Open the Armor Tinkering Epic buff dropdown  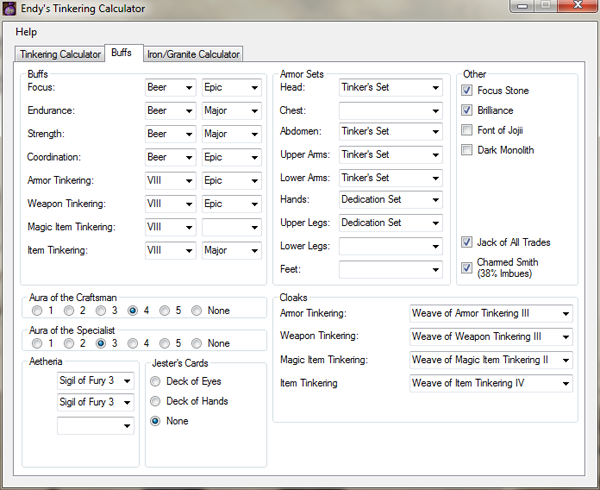pos(232,181)
